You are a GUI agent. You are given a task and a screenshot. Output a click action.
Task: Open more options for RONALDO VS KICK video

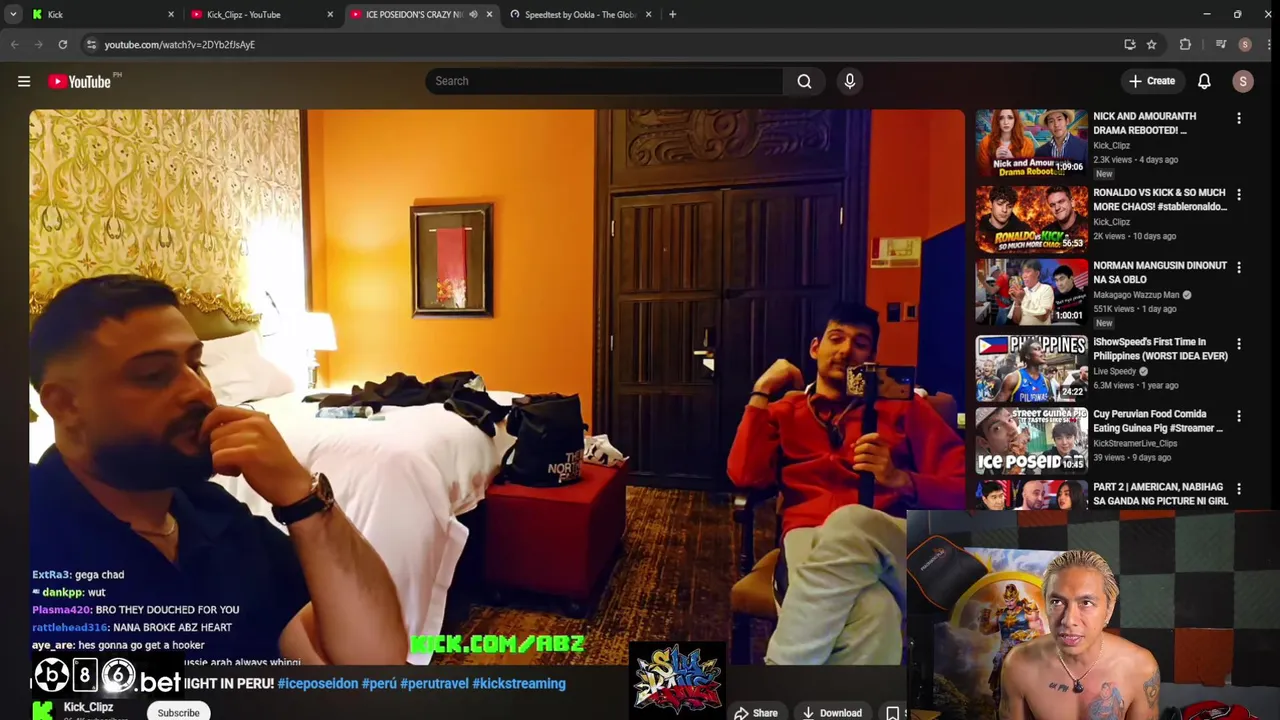click(x=1239, y=194)
